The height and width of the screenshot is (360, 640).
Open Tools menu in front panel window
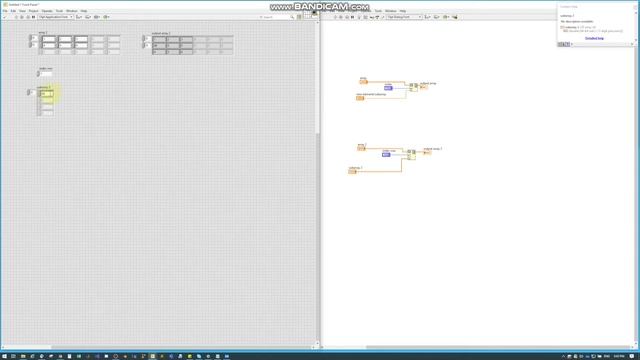point(59,11)
